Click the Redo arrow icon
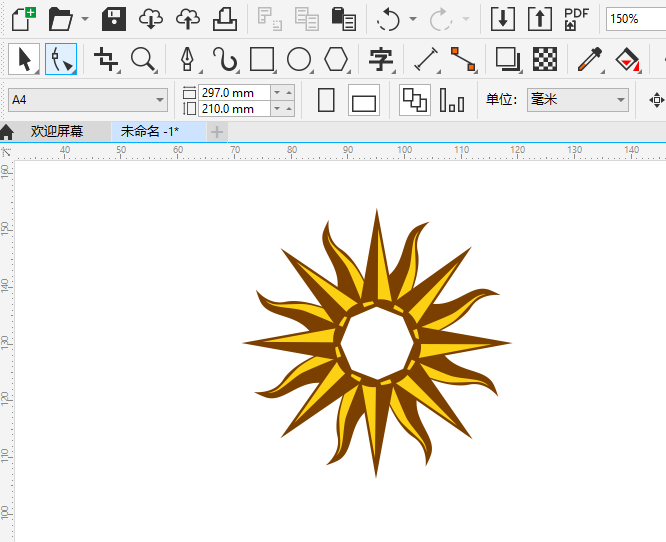Viewport: 666px width, 542px height. pos(440,19)
